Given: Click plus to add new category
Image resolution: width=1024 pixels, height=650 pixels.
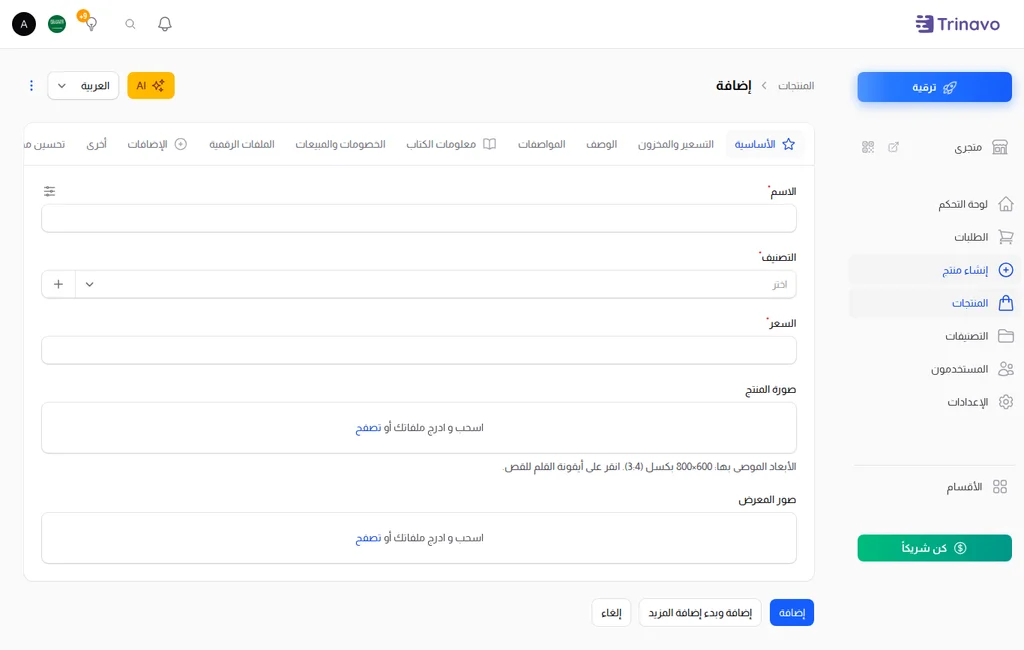Looking at the screenshot, I should point(58,284).
